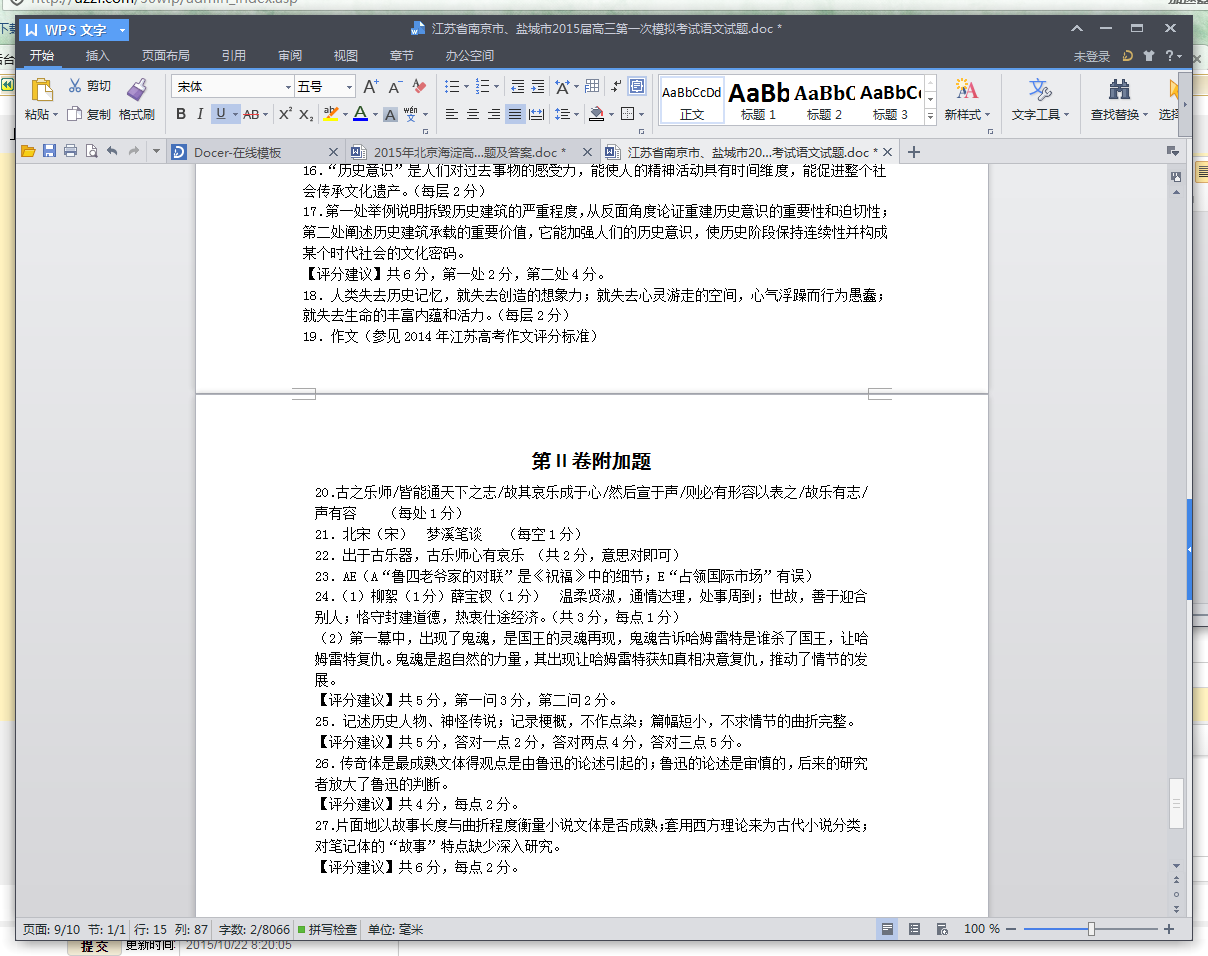Save the document with the floppy icon

[x=49, y=152]
